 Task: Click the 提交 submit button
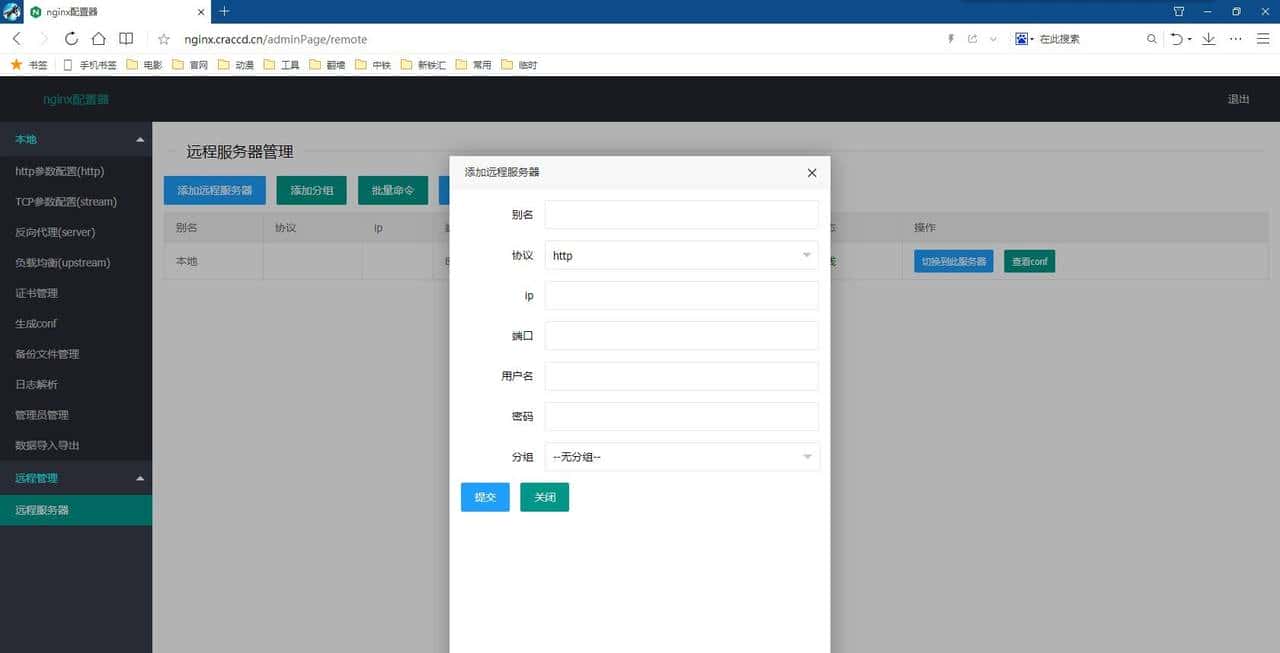pyautogui.click(x=485, y=496)
